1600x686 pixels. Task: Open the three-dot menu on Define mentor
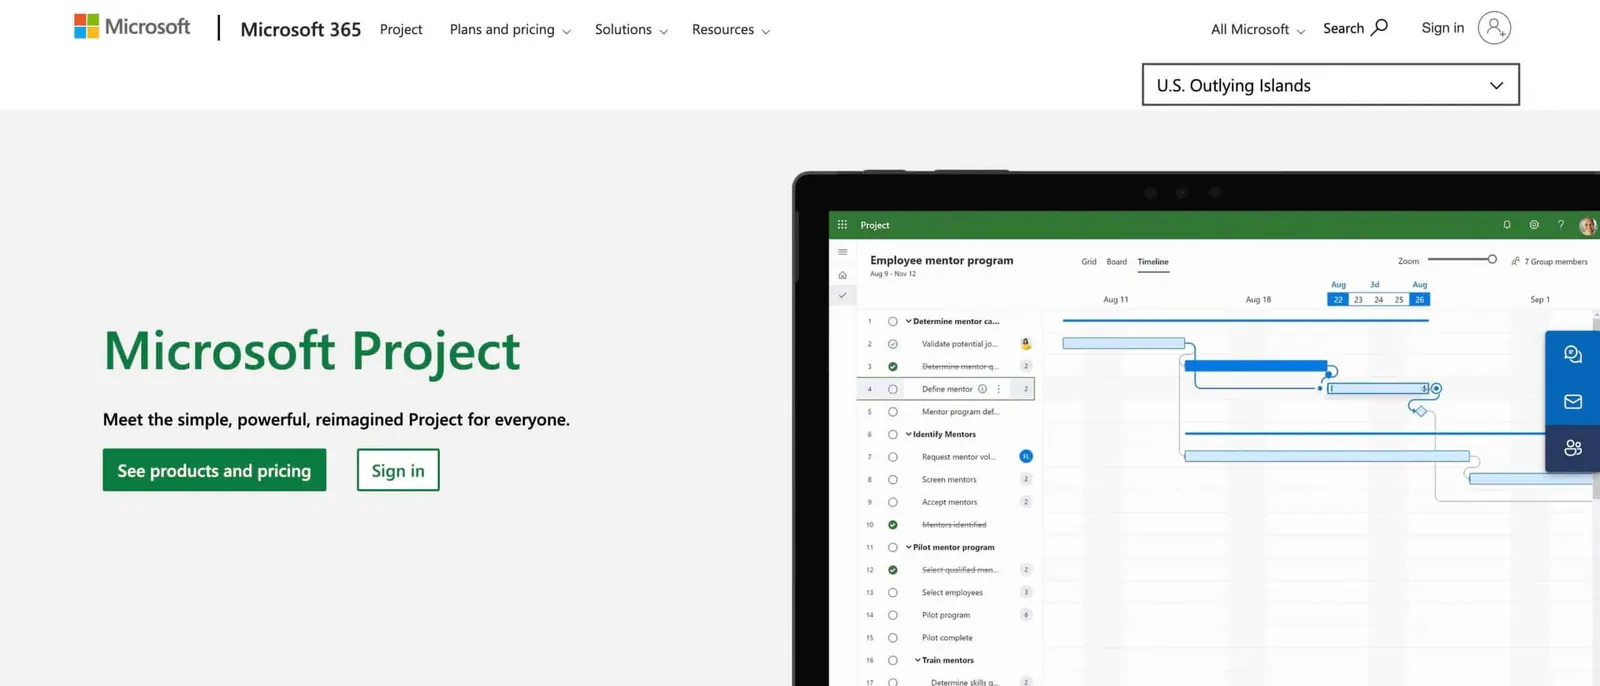998,389
